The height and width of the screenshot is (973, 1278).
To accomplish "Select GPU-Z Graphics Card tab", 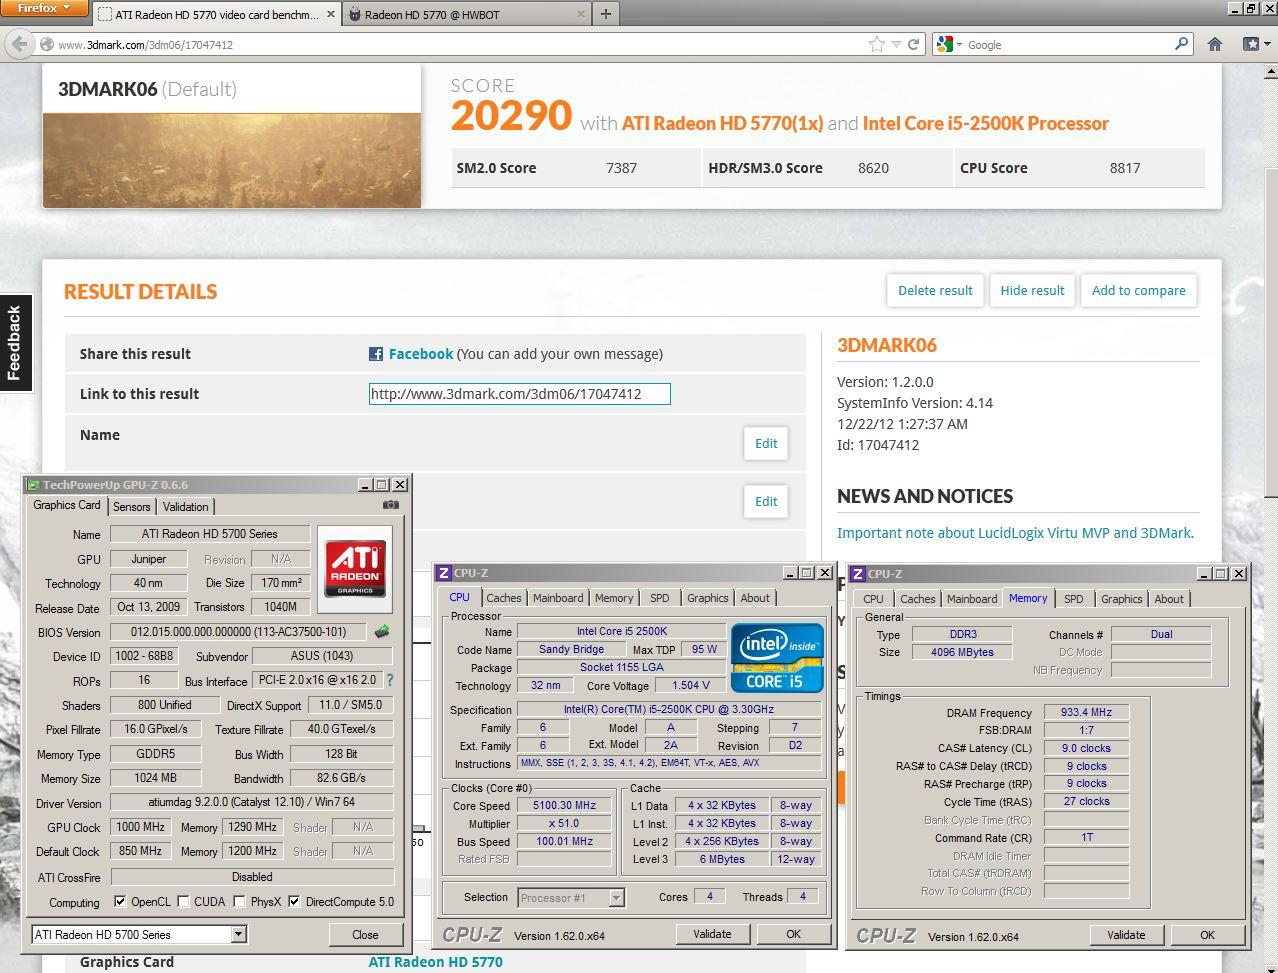I will coord(67,505).
